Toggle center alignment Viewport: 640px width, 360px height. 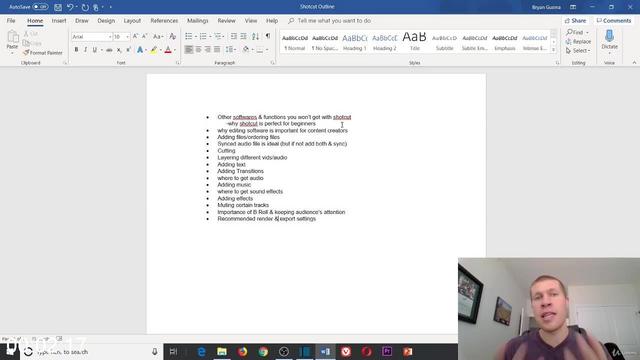point(198,49)
